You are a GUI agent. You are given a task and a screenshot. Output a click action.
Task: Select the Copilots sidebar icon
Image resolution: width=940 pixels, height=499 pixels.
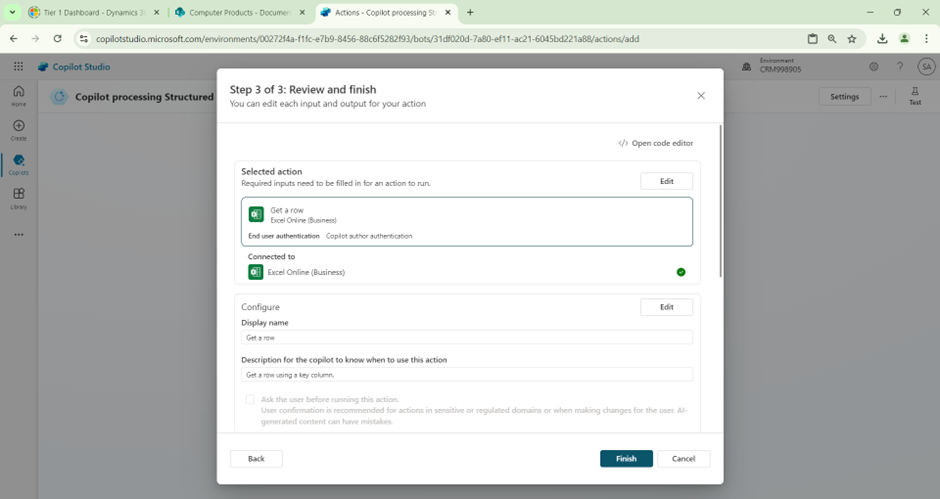click(18, 164)
